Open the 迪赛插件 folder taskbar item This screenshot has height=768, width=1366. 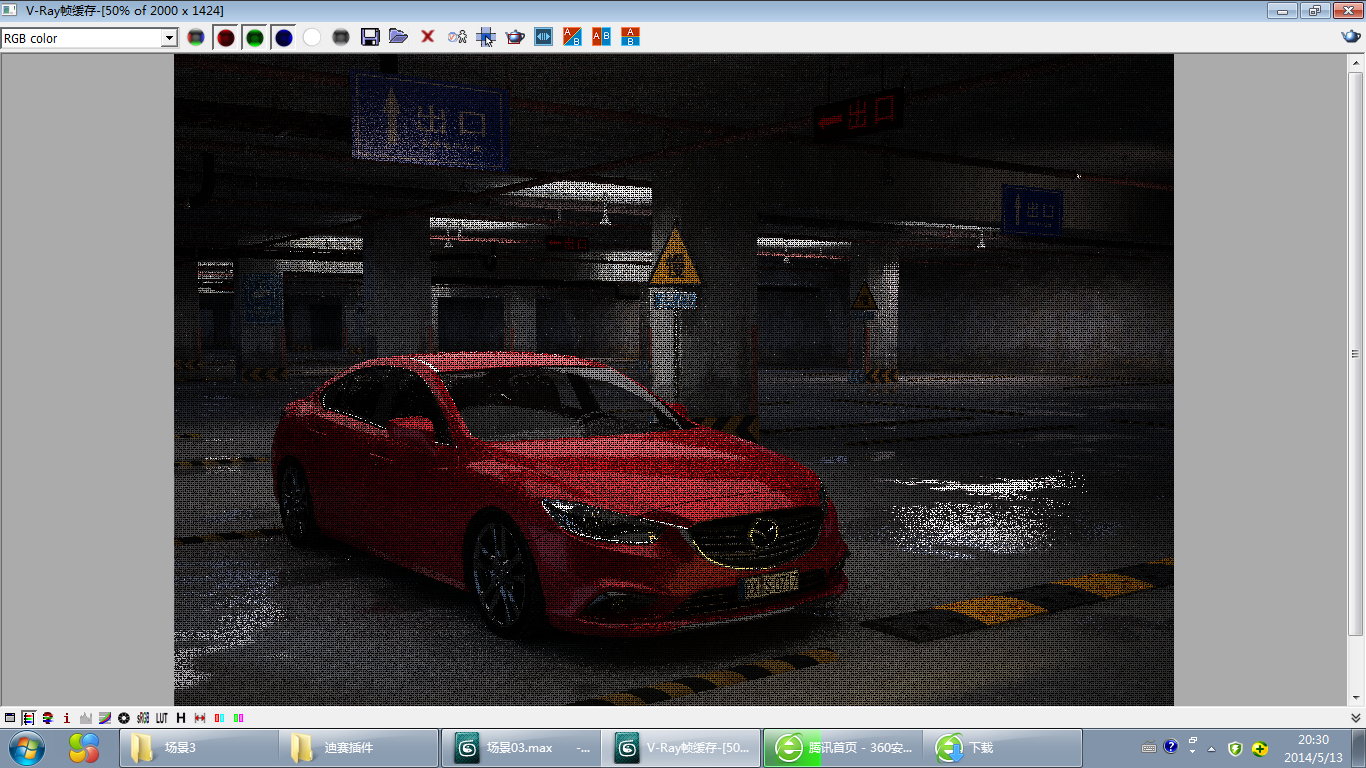point(359,748)
